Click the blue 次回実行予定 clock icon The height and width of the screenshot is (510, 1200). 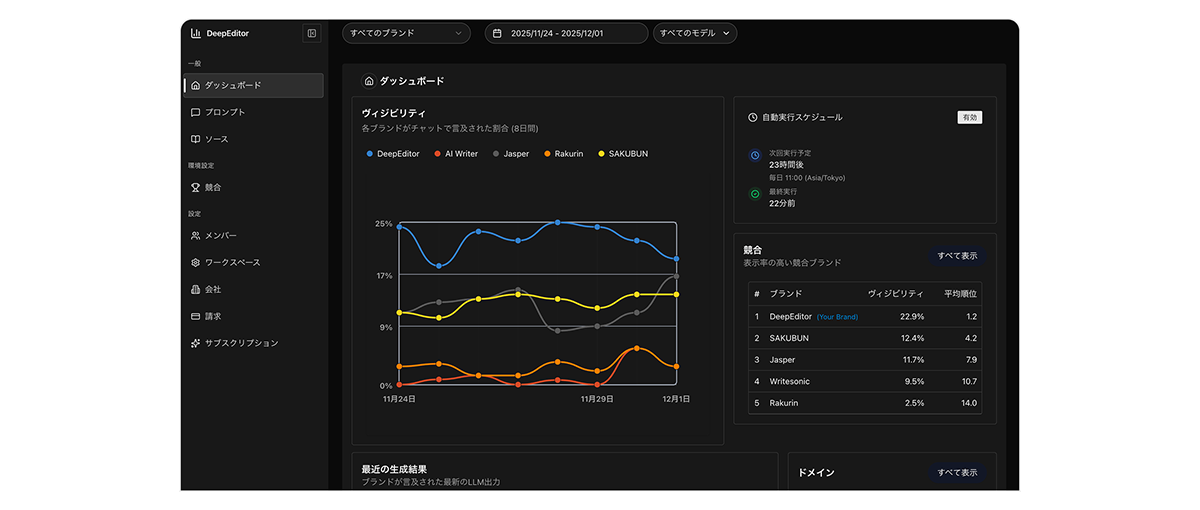click(x=755, y=156)
